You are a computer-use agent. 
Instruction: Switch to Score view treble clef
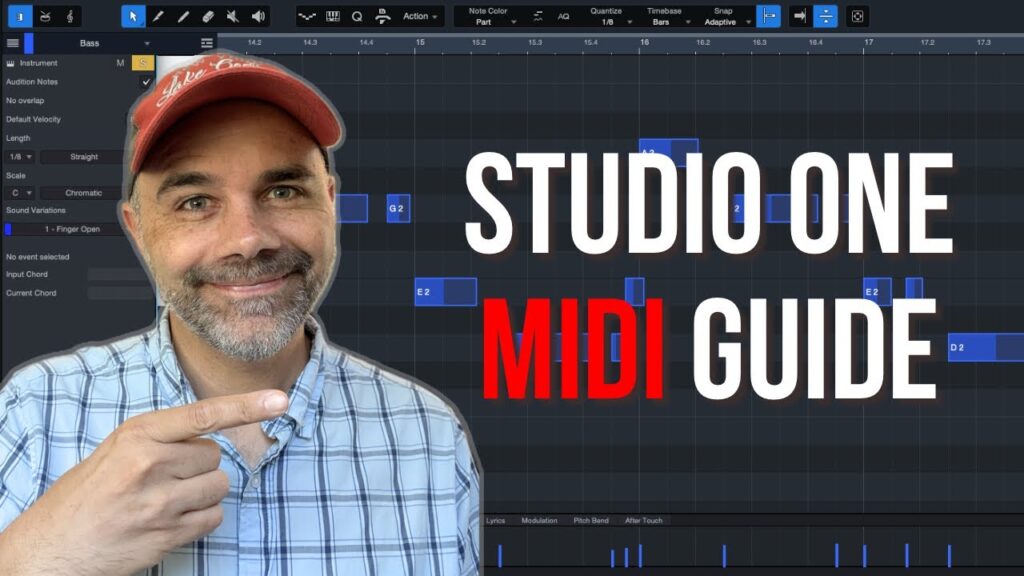(x=69, y=16)
